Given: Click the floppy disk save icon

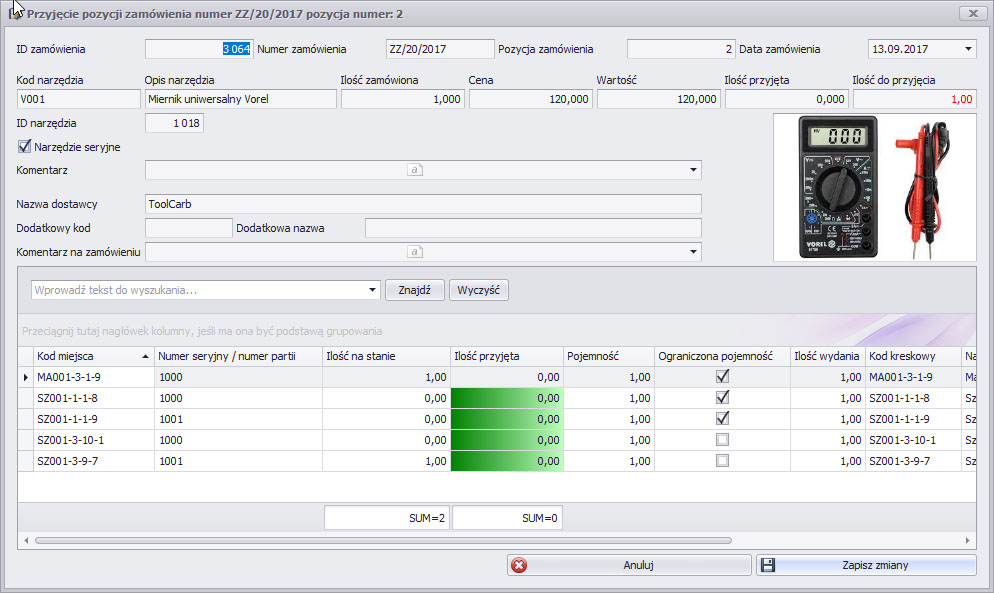Looking at the screenshot, I should coord(768,565).
